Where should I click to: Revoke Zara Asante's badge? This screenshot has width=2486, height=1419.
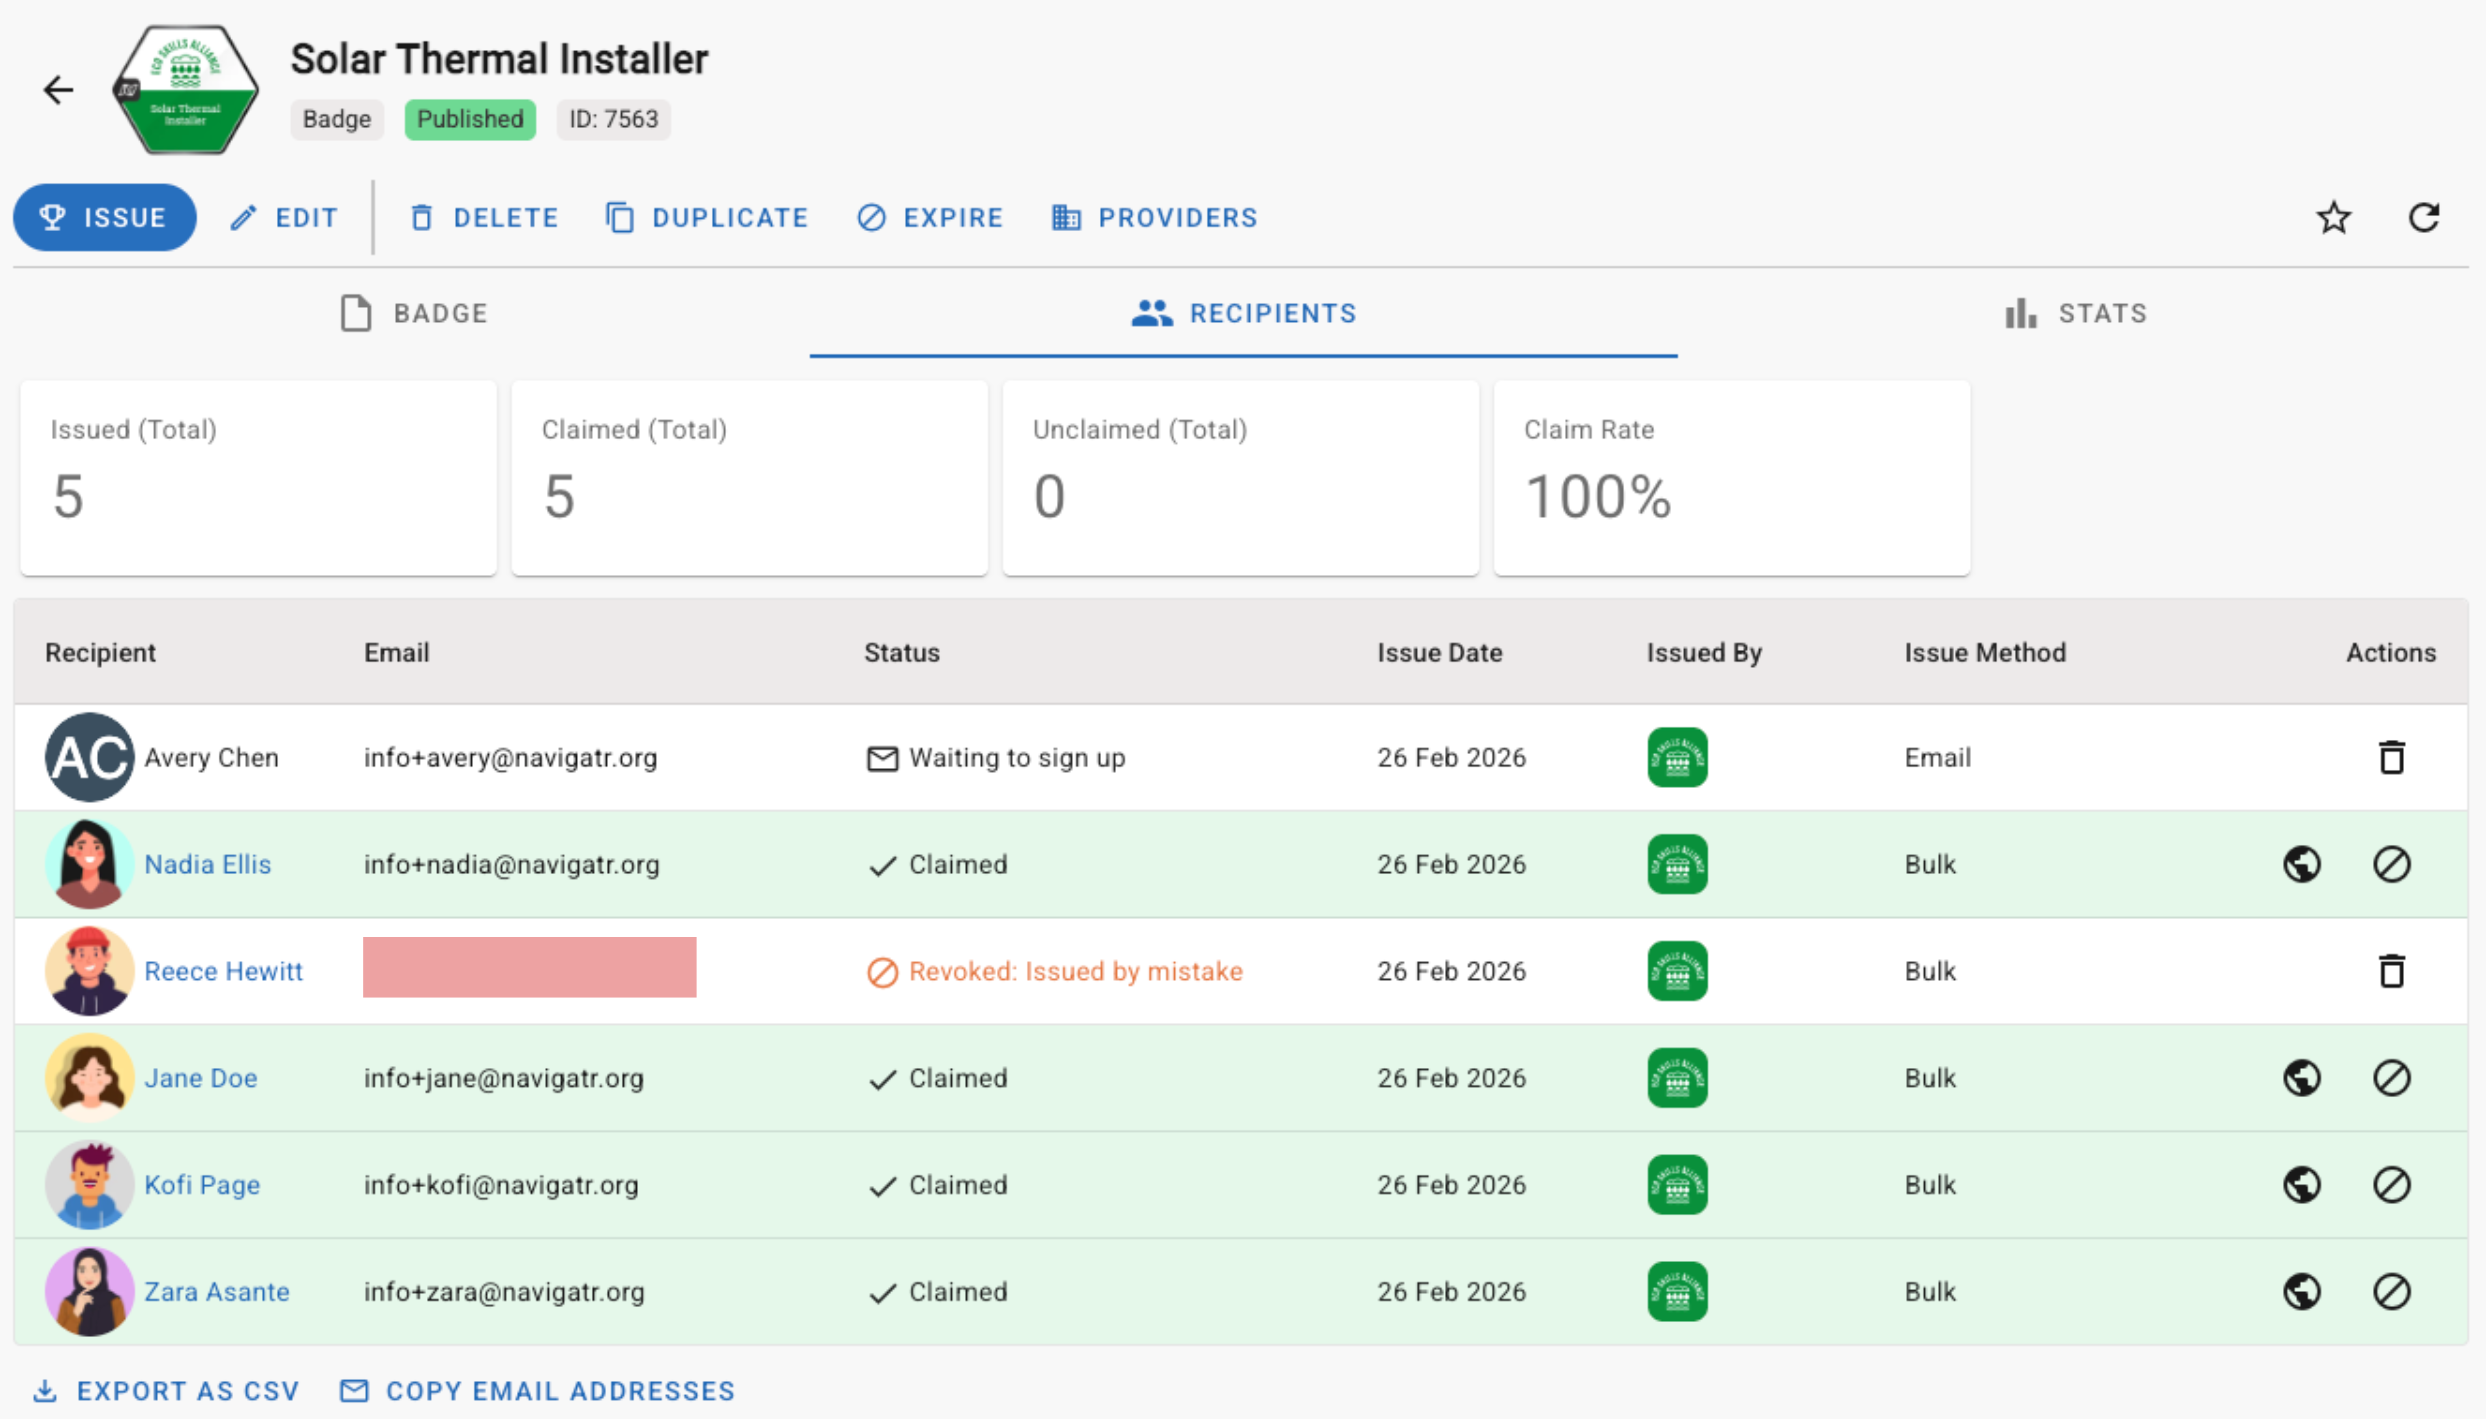(2391, 1292)
